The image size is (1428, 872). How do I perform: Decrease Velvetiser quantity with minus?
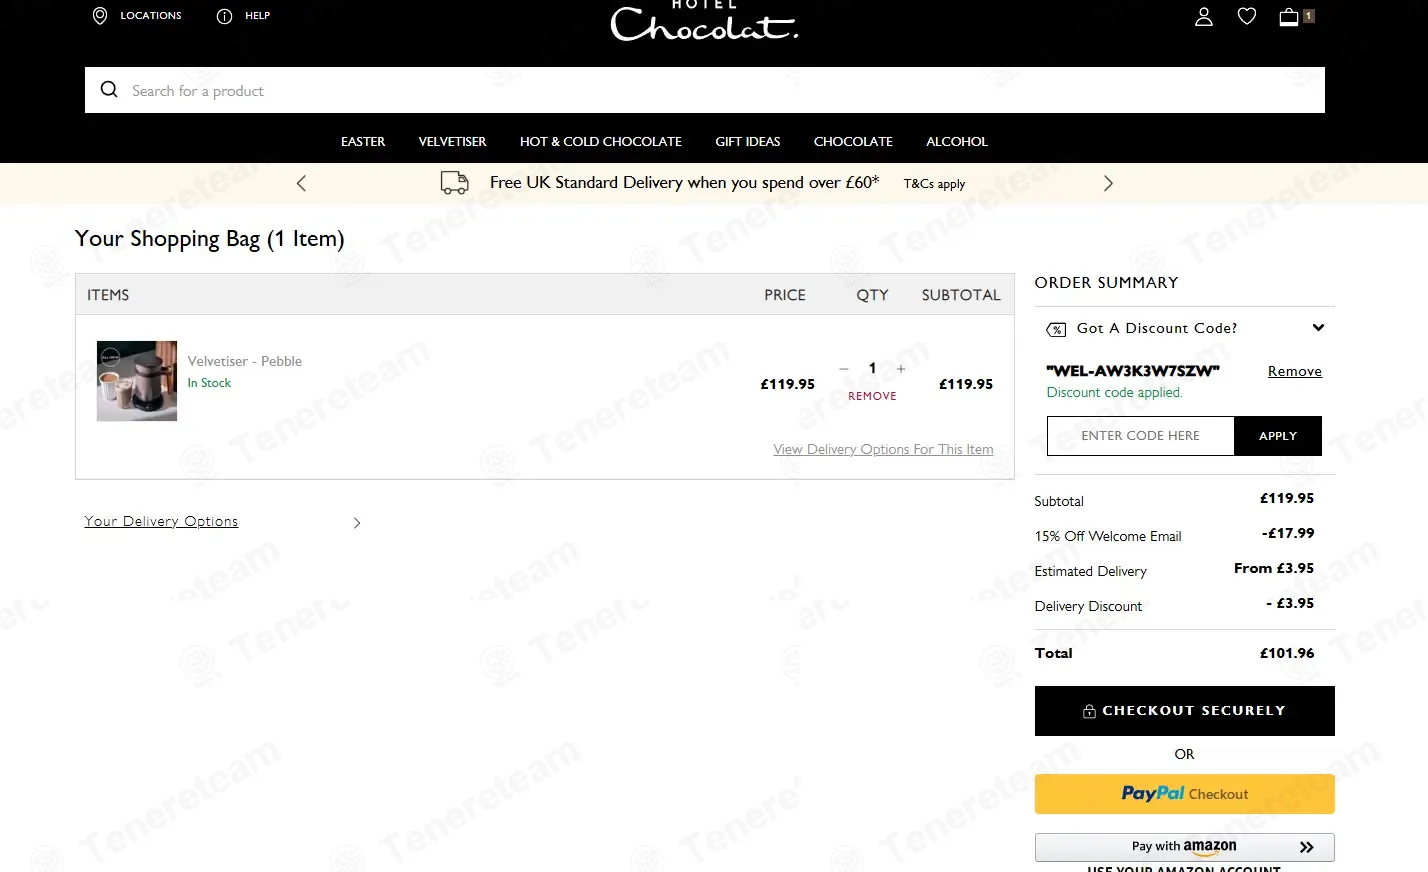tap(844, 369)
